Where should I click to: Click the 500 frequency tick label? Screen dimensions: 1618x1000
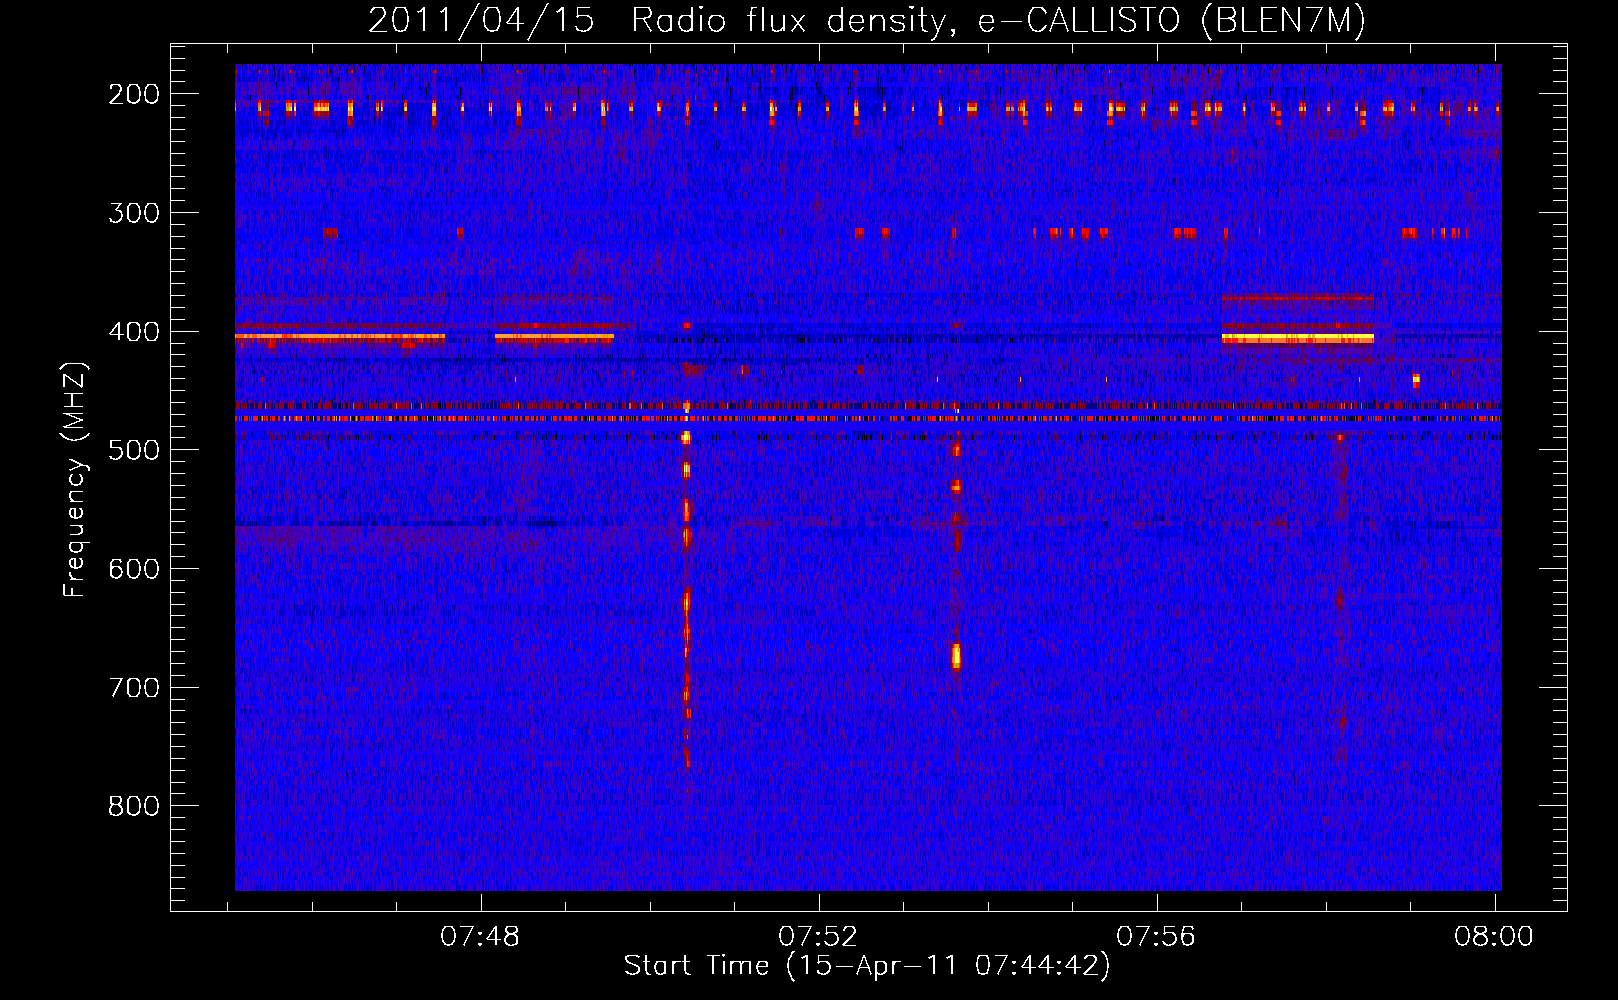click(x=134, y=450)
